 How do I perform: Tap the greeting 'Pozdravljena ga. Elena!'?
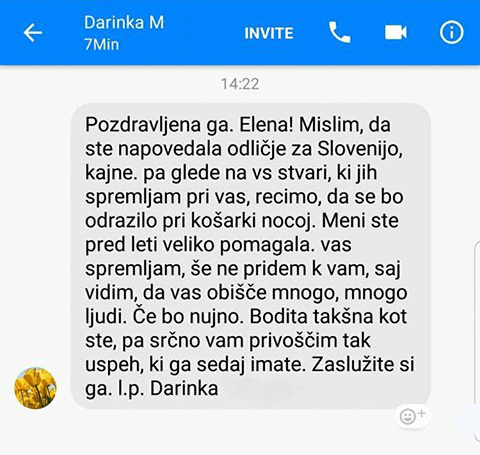(189, 125)
